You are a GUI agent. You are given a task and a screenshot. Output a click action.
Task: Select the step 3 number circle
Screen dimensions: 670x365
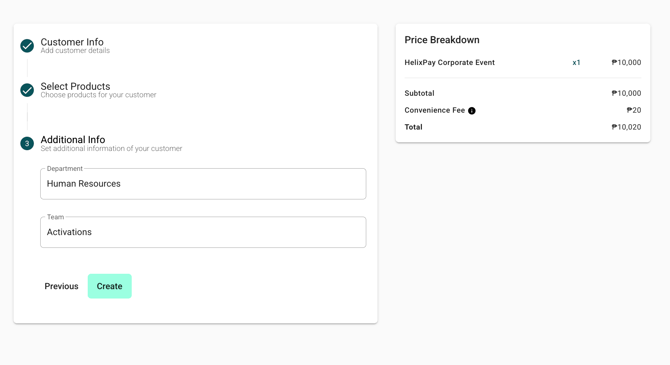tap(27, 143)
